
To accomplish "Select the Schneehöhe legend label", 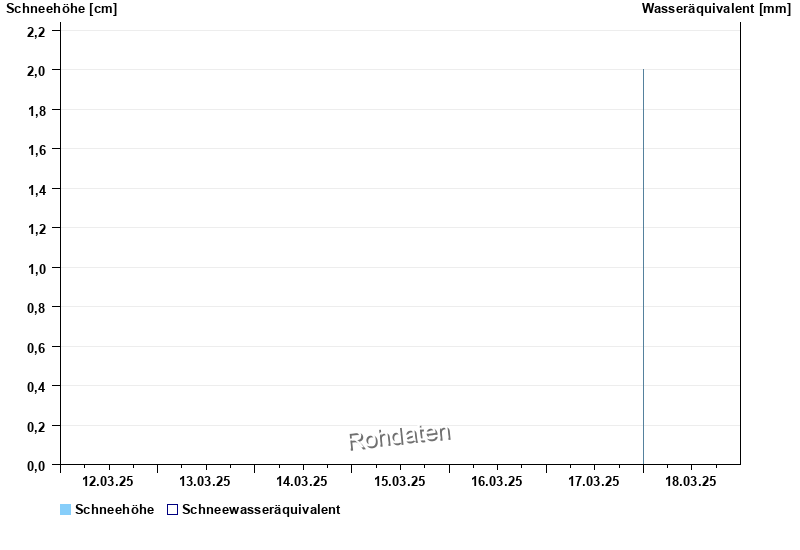I will pos(114,510).
